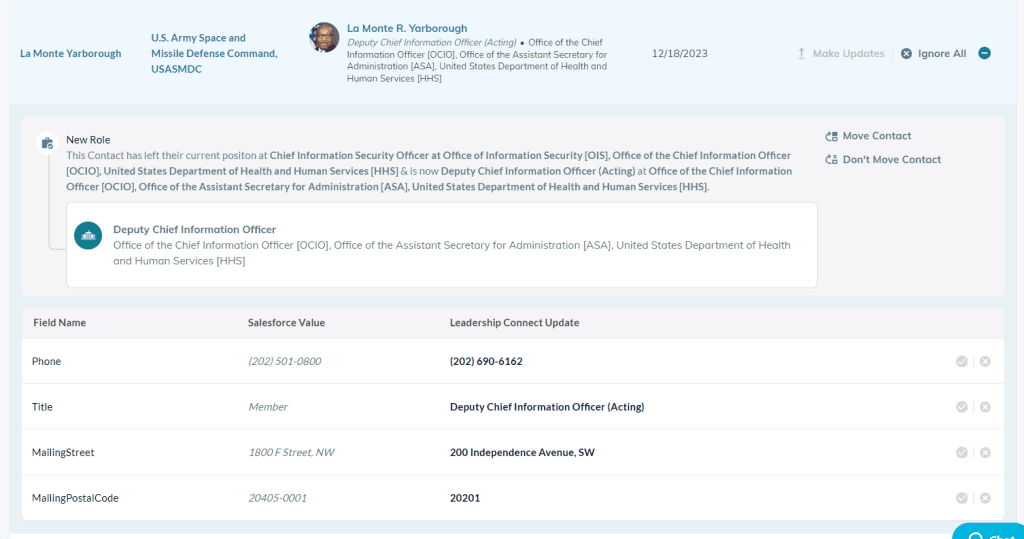Click the MailingStreet field name cell

pos(63,453)
